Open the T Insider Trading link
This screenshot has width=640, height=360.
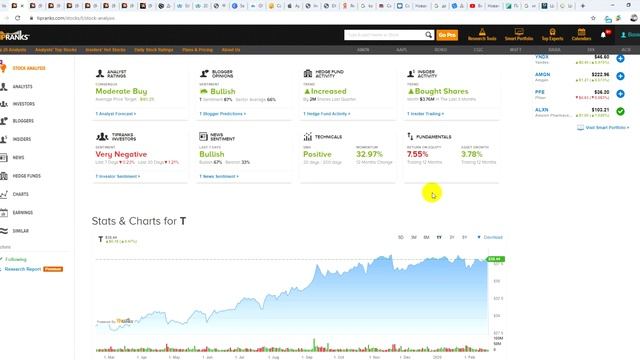(425, 114)
